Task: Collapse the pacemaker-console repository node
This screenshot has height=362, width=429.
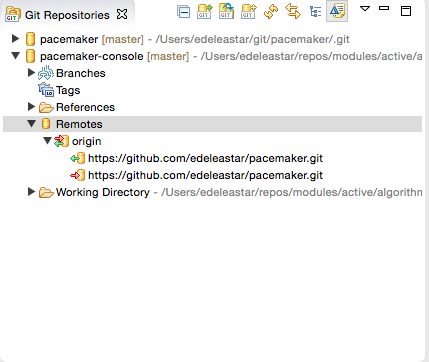Action: pos(15,55)
